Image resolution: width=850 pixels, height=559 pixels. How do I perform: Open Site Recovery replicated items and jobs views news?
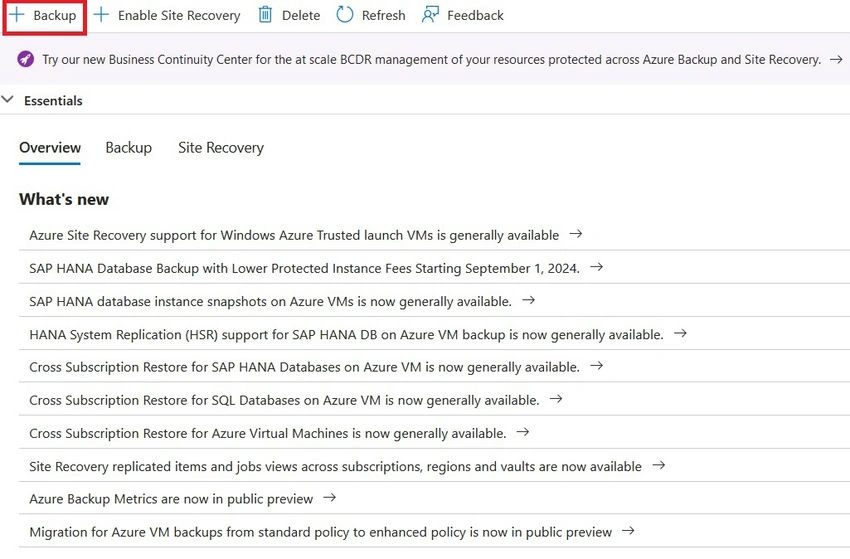point(336,466)
